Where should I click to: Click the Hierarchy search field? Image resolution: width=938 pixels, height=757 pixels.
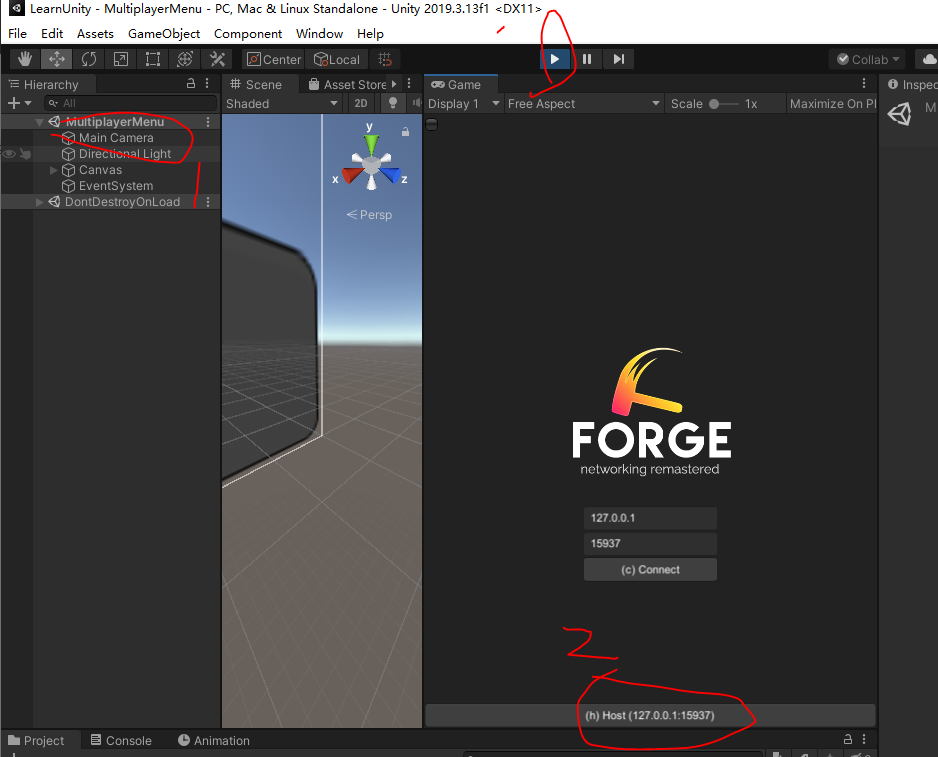point(130,103)
